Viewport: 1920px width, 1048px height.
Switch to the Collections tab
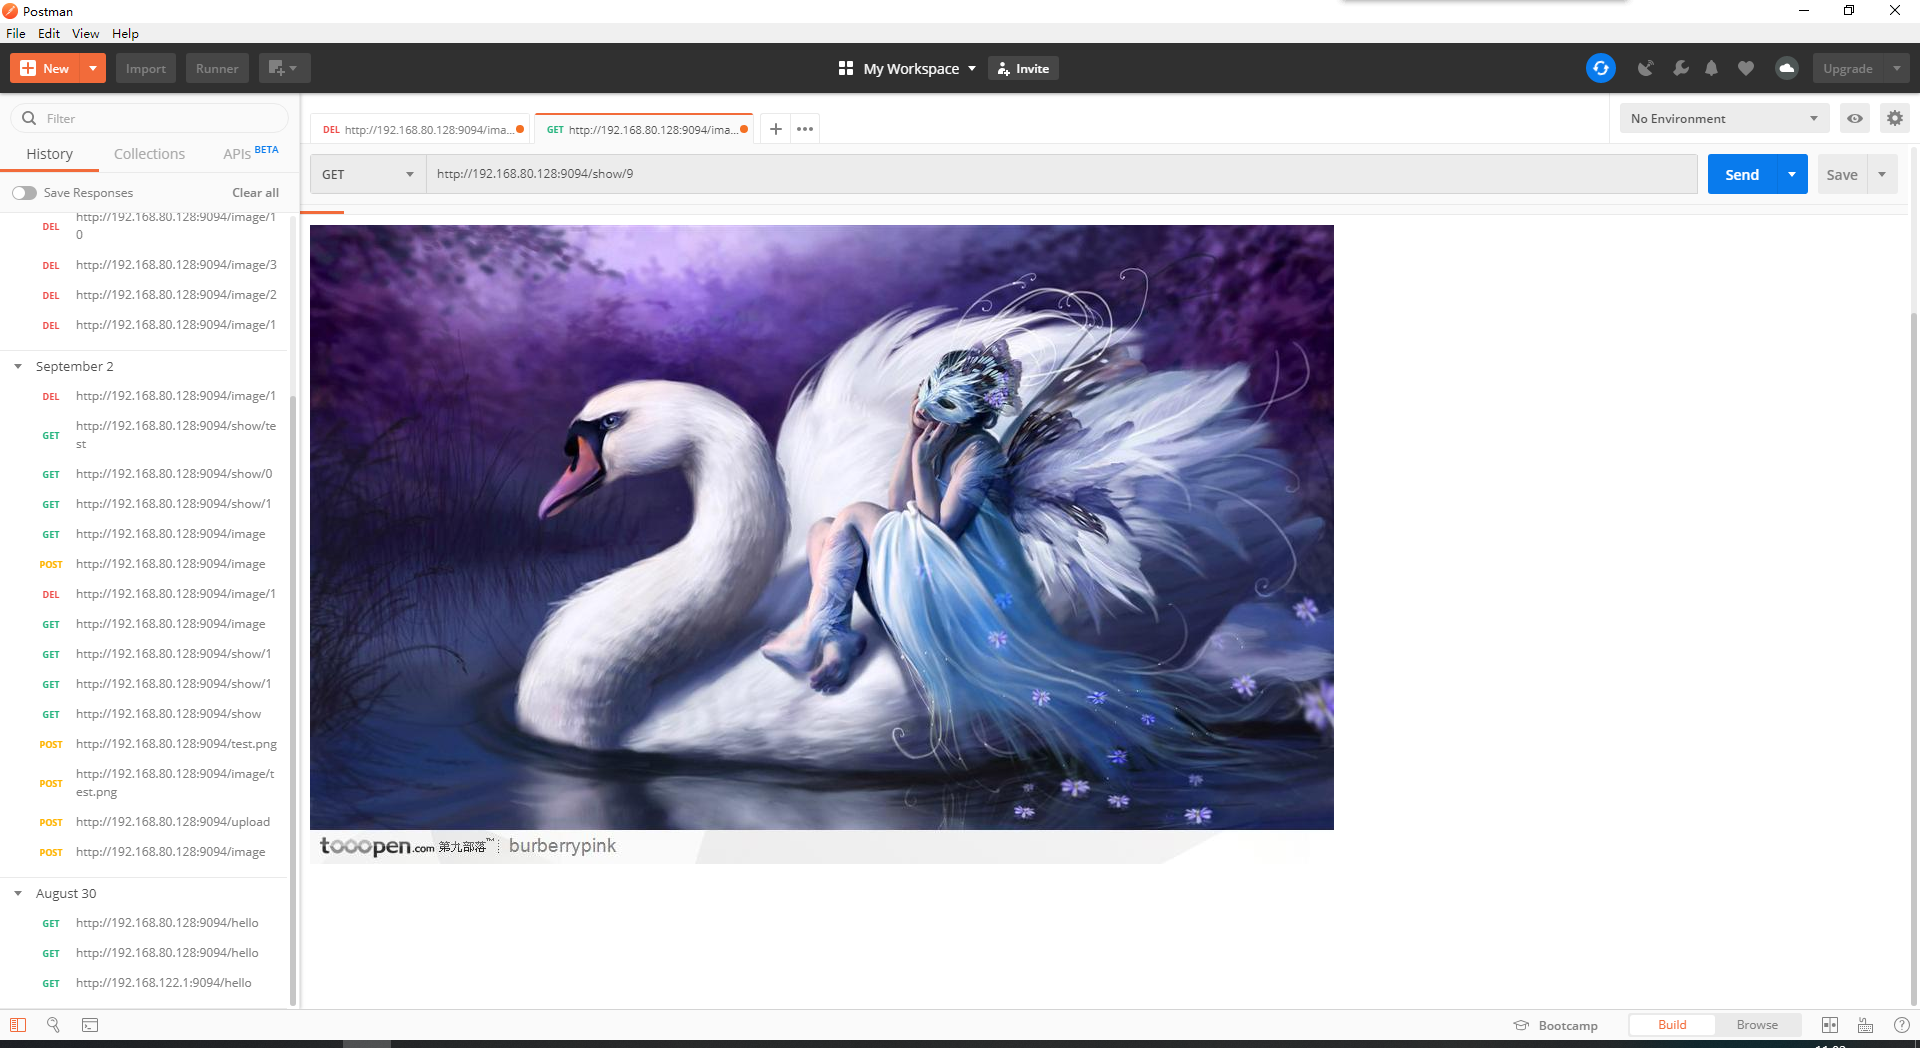149,154
